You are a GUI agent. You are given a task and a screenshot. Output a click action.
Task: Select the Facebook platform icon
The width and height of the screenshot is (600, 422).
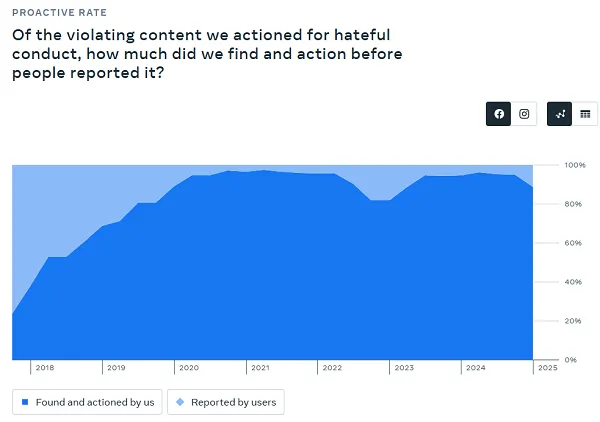click(498, 114)
